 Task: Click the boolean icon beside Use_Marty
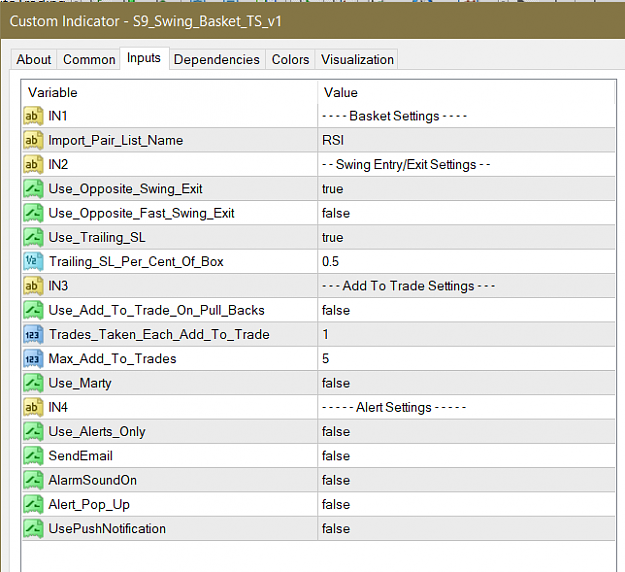(x=33, y=383)
